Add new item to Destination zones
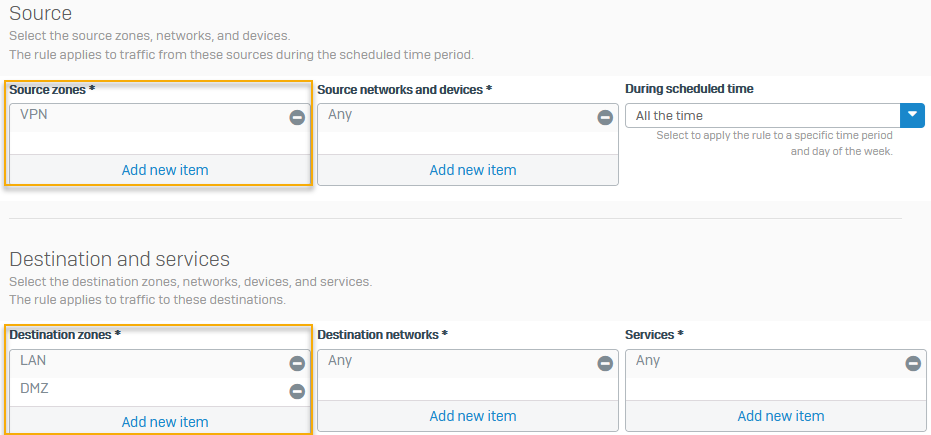Image resolution: width=931 pixels, height=435 pixels. tap(165, 422)
